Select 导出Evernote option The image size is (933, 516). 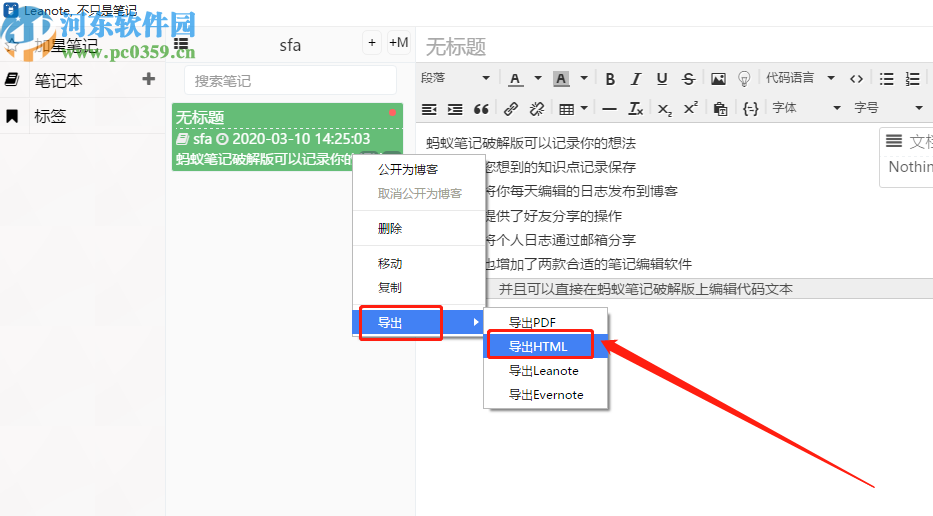coord(546,395)
